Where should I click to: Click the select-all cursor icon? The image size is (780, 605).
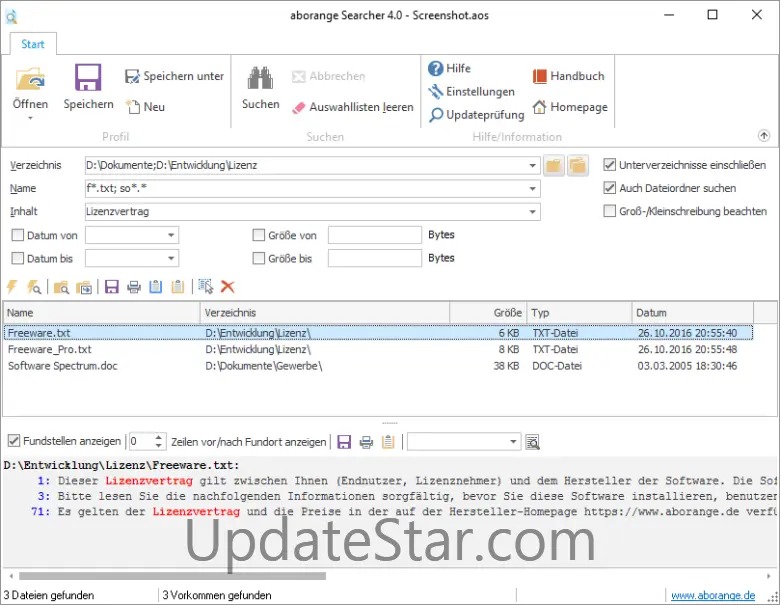205,287
